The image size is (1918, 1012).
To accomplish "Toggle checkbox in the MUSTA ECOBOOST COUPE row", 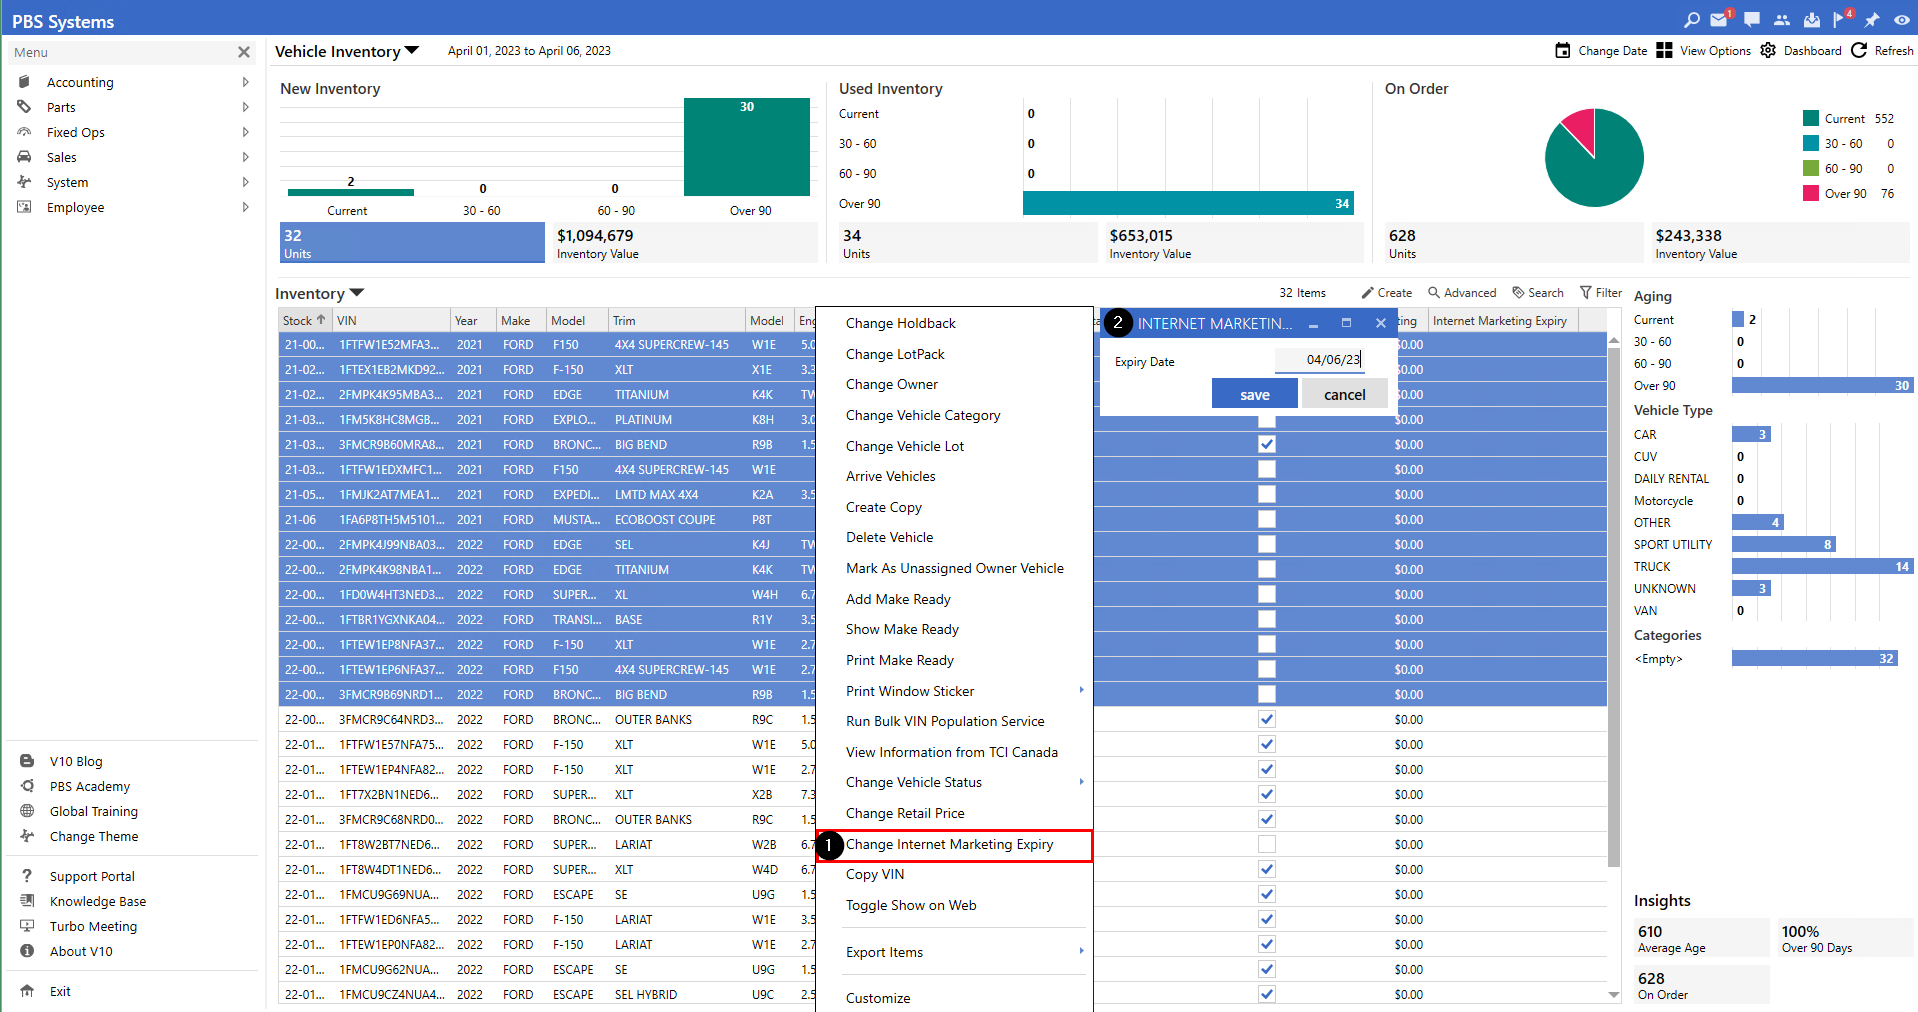I will pyautogui.click(x=1267, y=519).
